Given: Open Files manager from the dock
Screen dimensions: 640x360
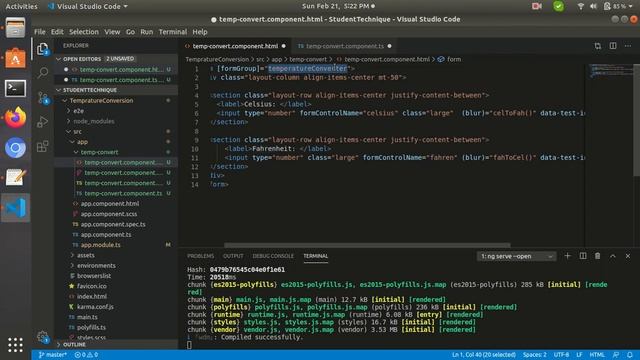Looking at the screenshot, I should pyautogui.click(x=15, y=28).
